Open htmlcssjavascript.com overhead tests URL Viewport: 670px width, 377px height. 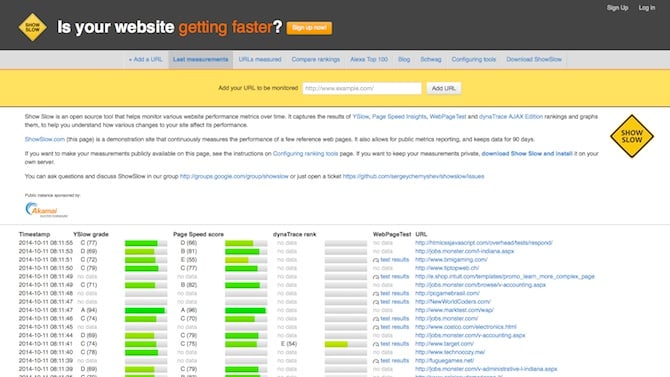[x=484, y=243]
